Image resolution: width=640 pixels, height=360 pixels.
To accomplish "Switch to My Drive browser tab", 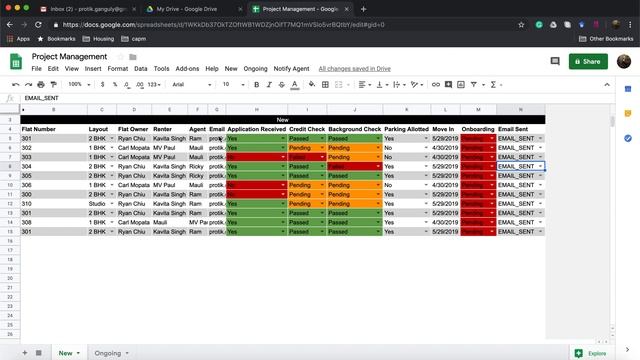I will click(x=187, y=9).
